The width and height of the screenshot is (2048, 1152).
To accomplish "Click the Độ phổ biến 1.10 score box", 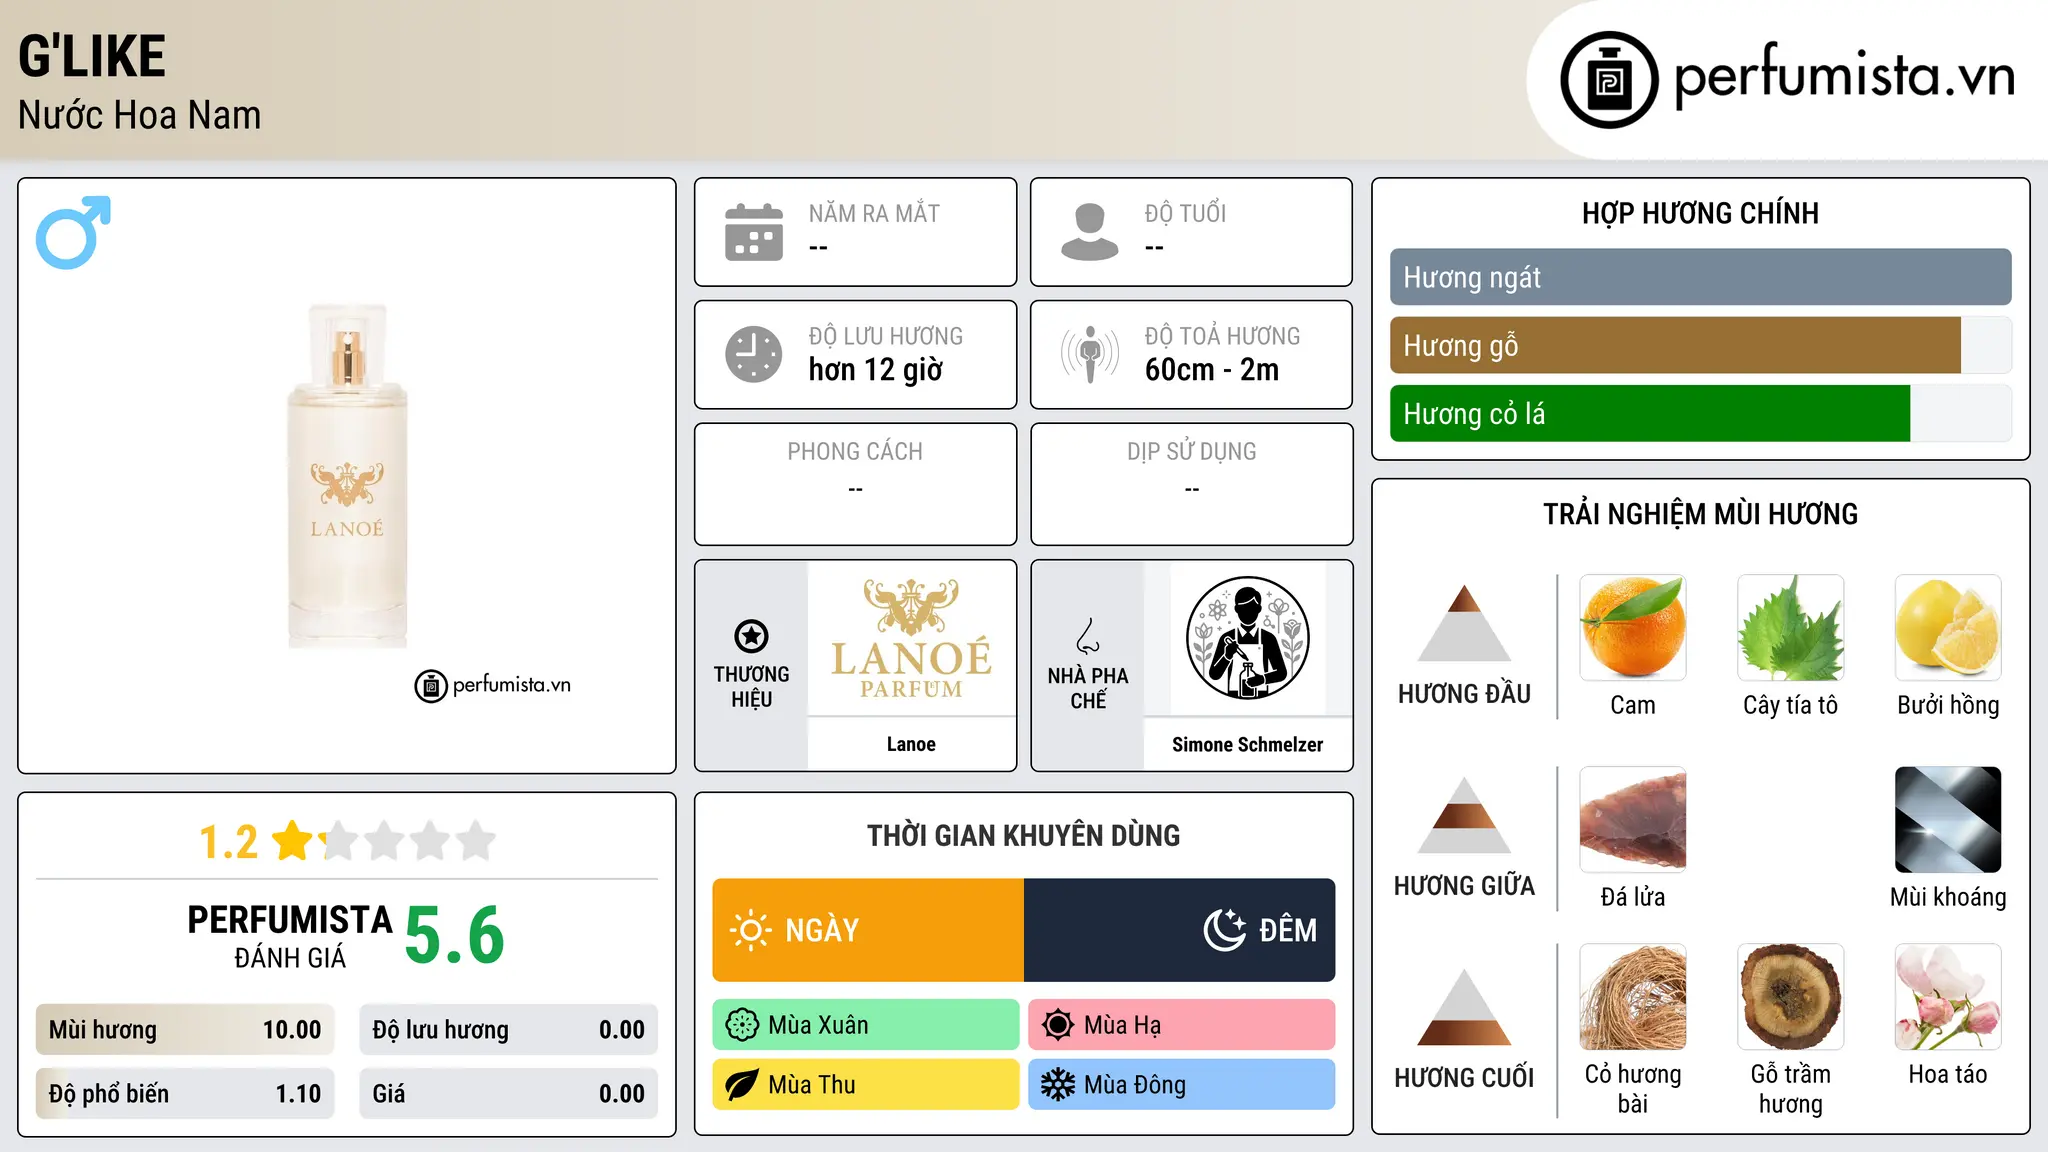I will [185, 1094].
